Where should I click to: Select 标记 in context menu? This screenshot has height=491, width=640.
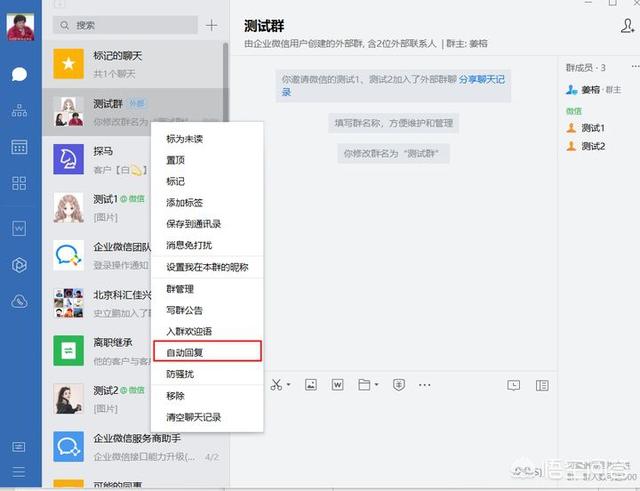(x=207, y=181)
